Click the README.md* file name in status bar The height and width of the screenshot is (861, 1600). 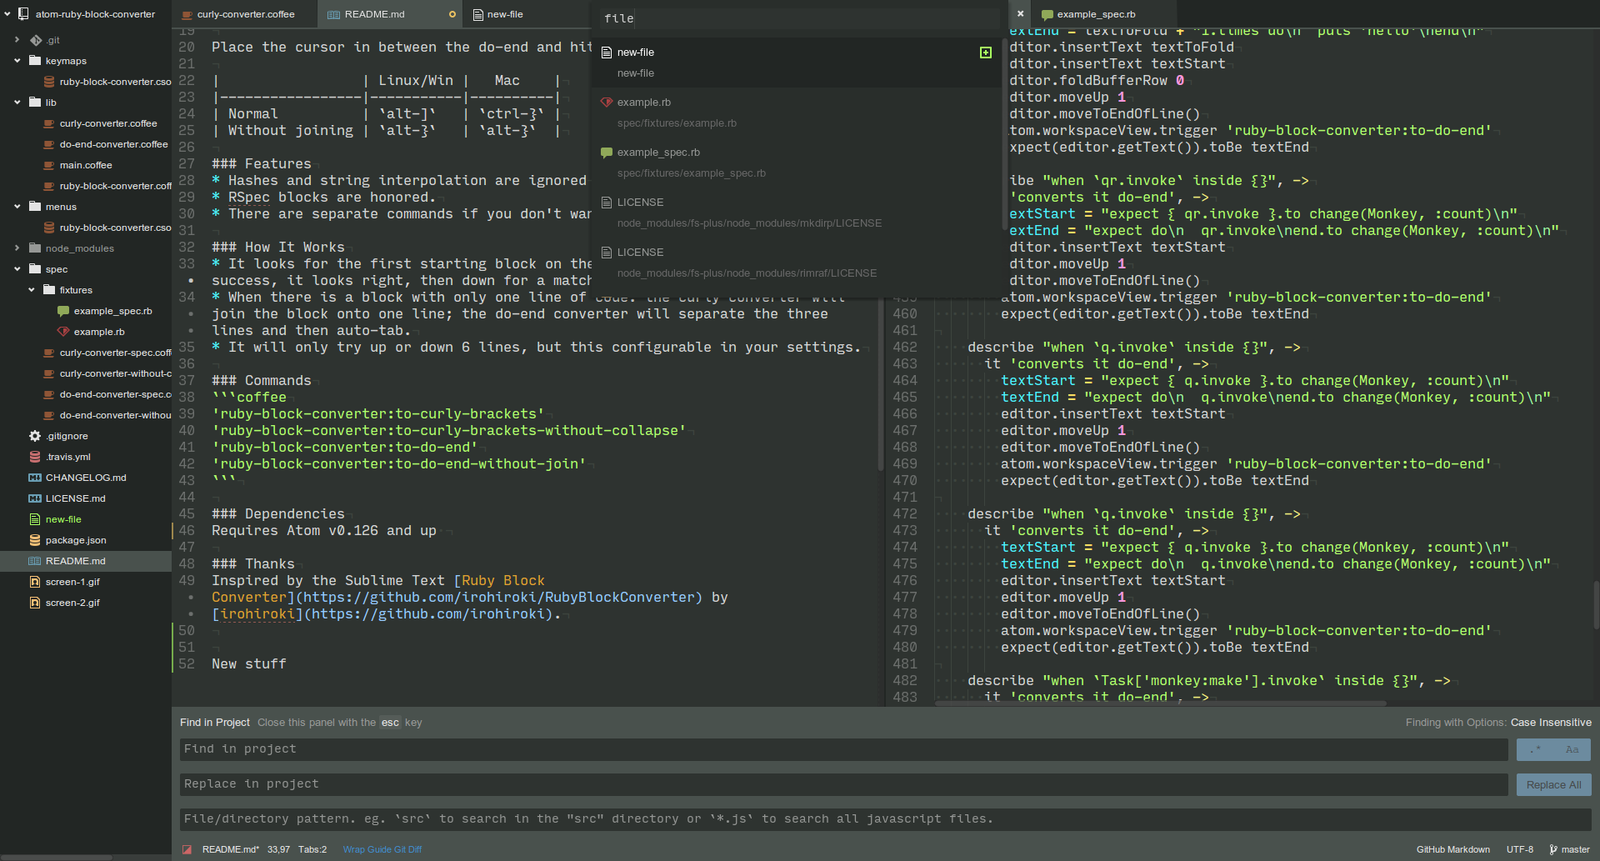(230, 850)
